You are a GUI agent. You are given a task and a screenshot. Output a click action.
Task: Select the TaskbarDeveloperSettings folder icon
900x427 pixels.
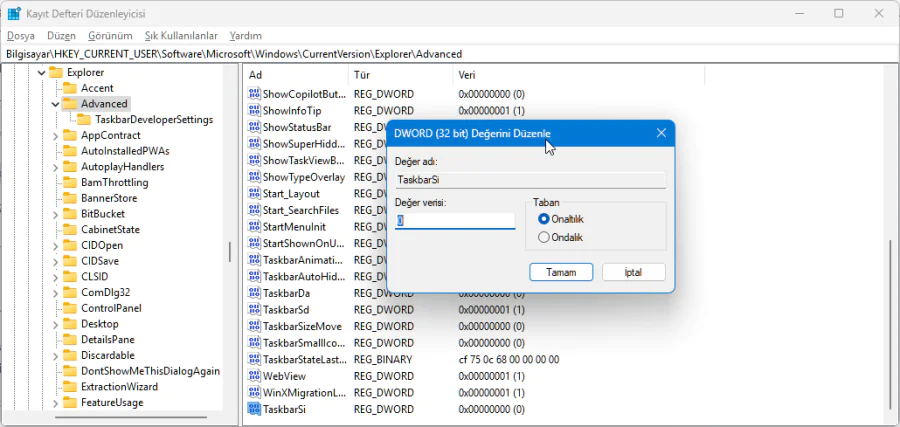tap(84, 120)
